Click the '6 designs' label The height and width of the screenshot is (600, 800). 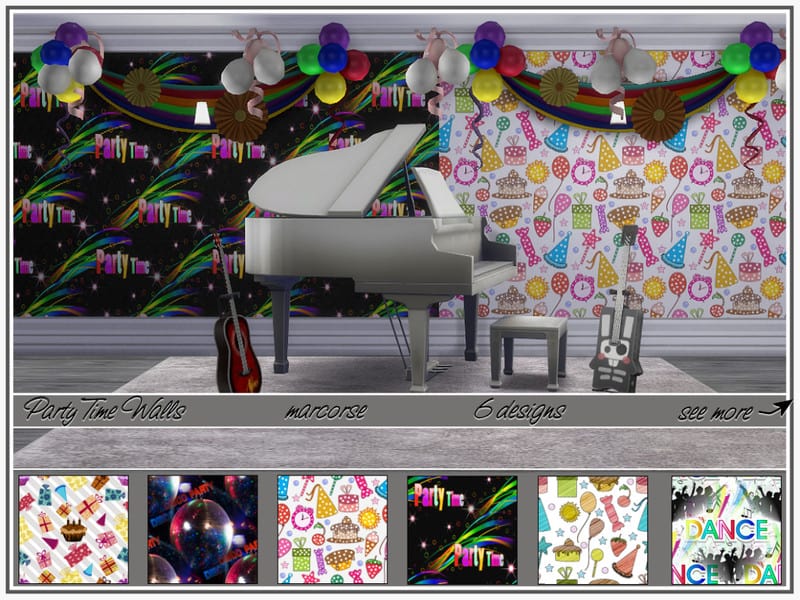(x=519, y=410)
